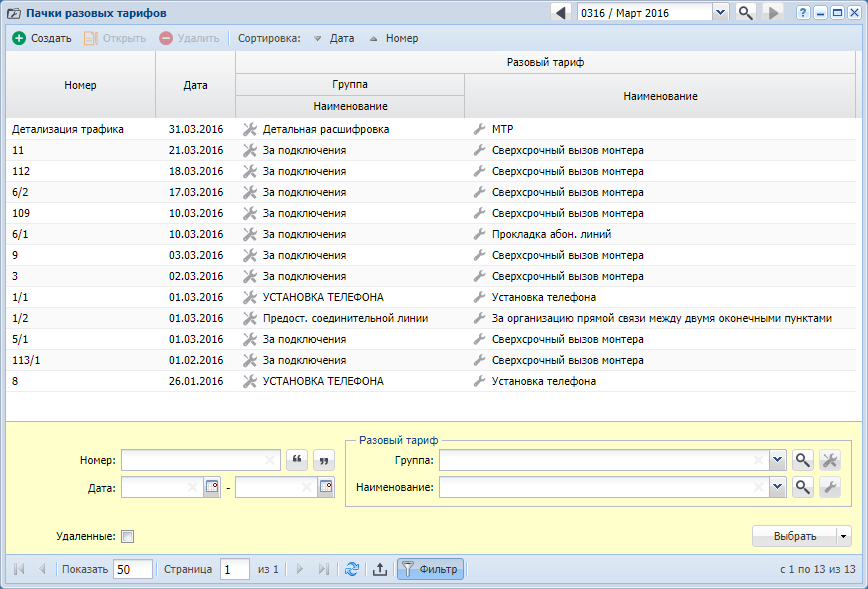Viewport: 868px width, 589px height.
Task: Open calendar for the end Дата field
Action: point(326,487)
